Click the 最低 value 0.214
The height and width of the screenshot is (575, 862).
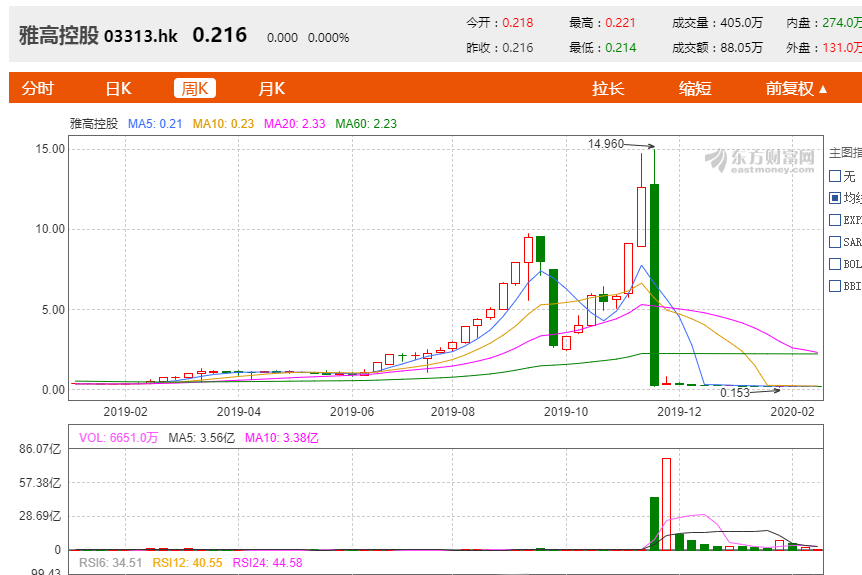[x=621, y=48]
